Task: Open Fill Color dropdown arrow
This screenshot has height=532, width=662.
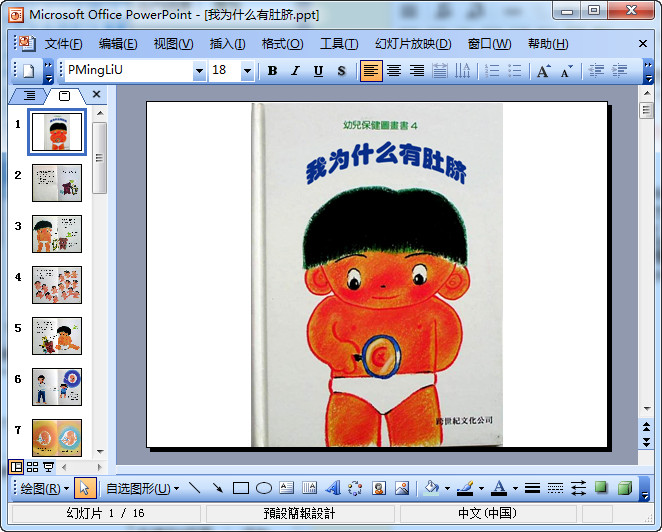Action: point(447,489)
